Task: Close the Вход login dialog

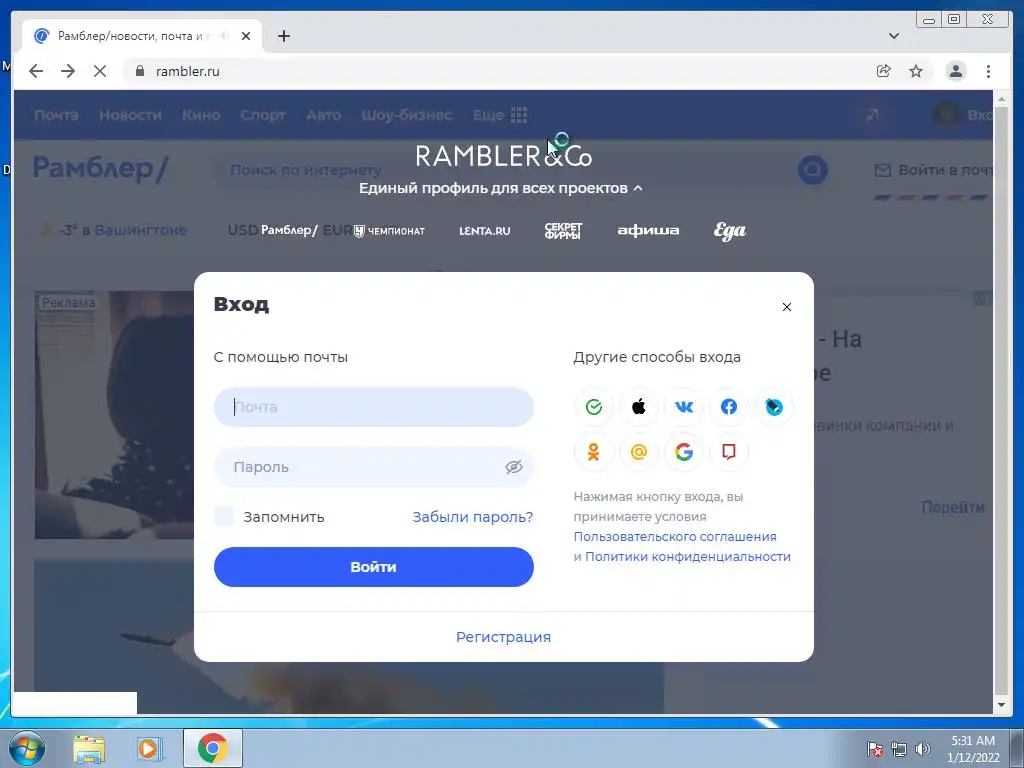Action: (x=786, y=307)
